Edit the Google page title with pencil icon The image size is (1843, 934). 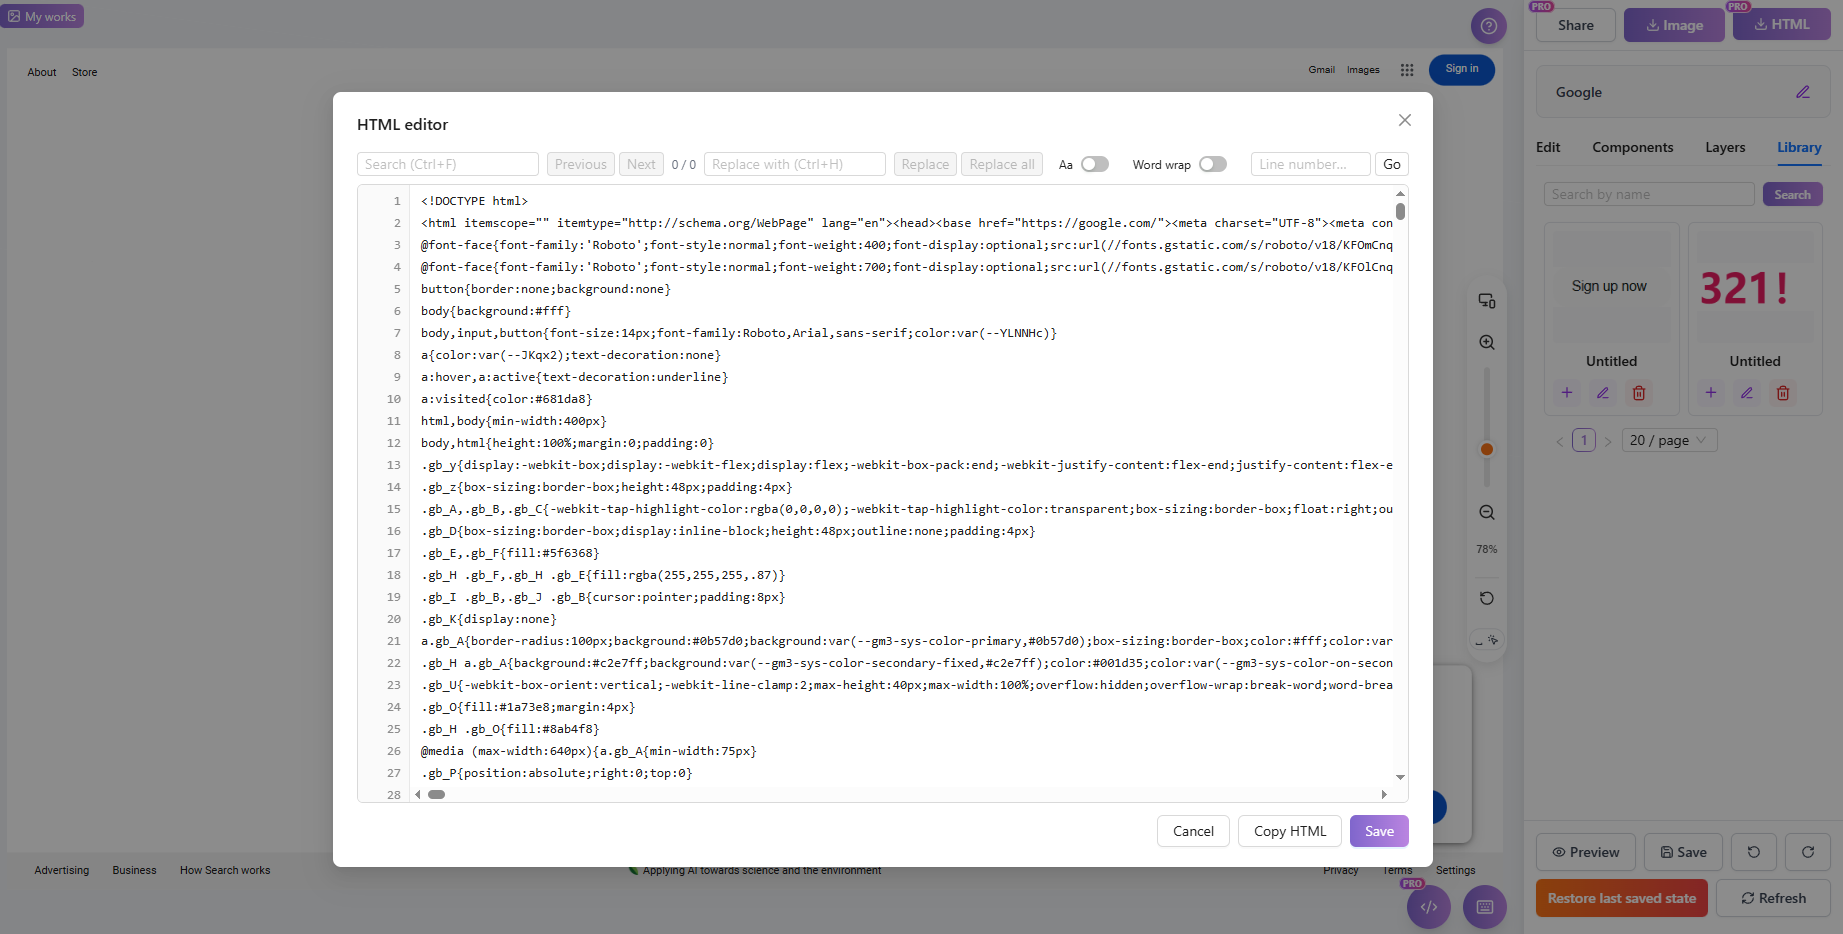click(x=1804, y=91)
